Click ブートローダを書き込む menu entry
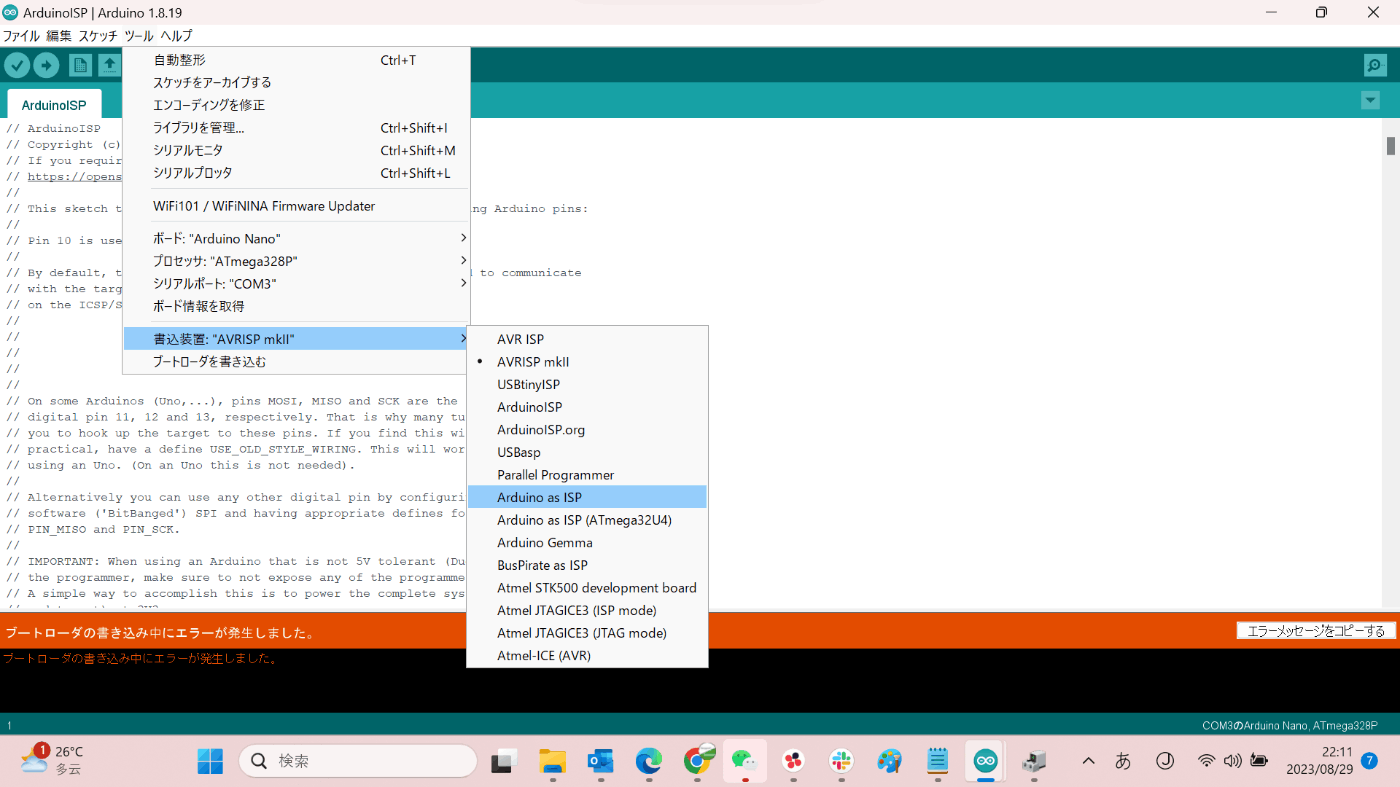This screenshot has height=787, width=1400. click(296, 362)
